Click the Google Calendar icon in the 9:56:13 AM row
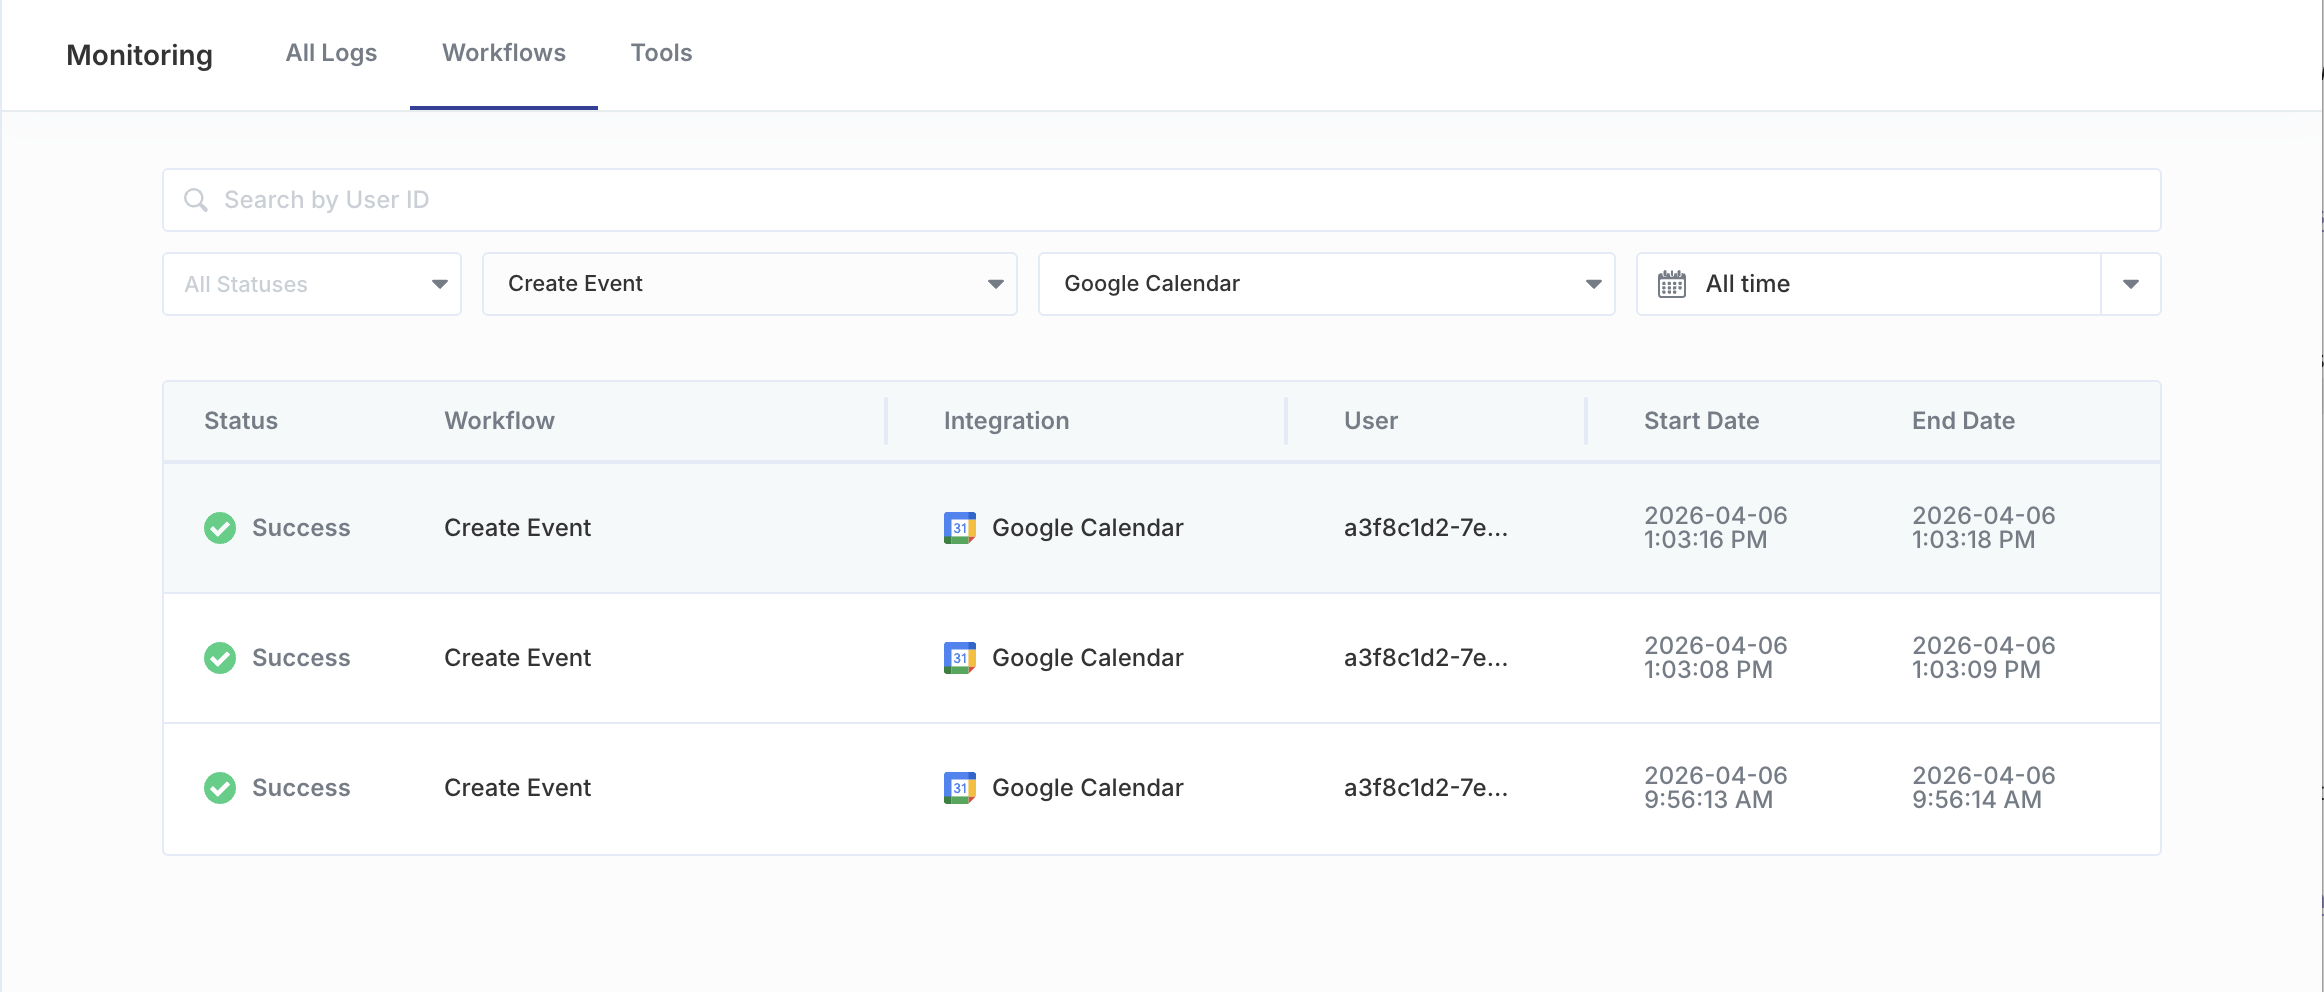 tap(960, 788)
